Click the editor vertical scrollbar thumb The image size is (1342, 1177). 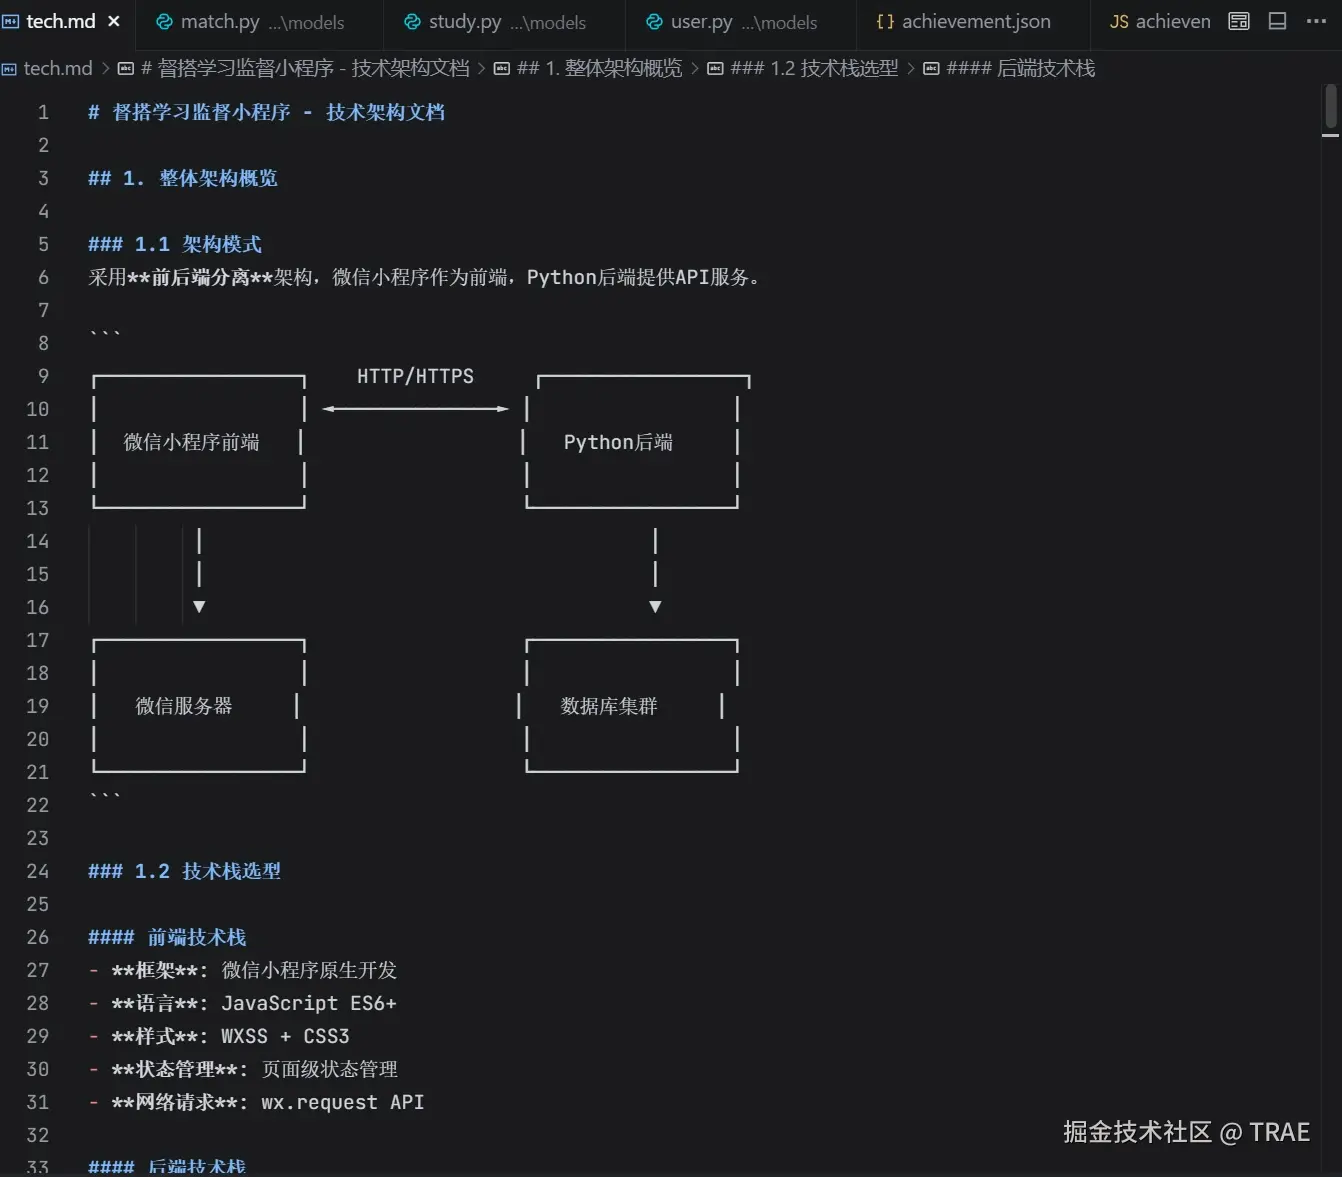[1331, 107]
